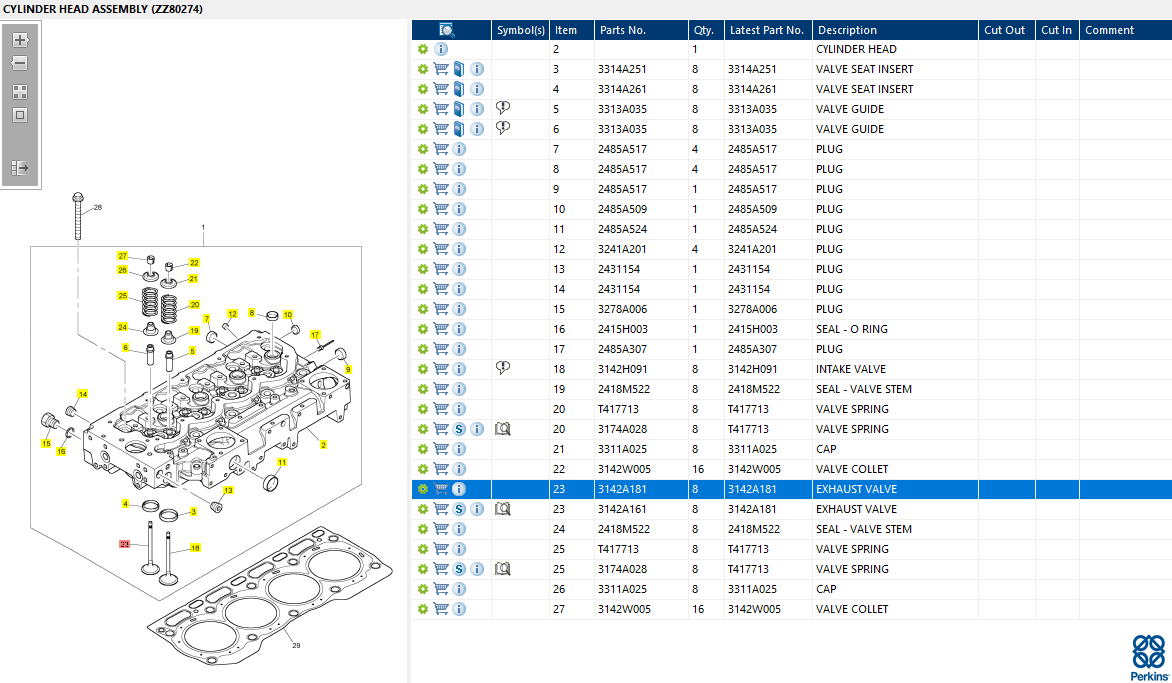
Task: Click the list export arrow icon
Action: pos(20,168)
